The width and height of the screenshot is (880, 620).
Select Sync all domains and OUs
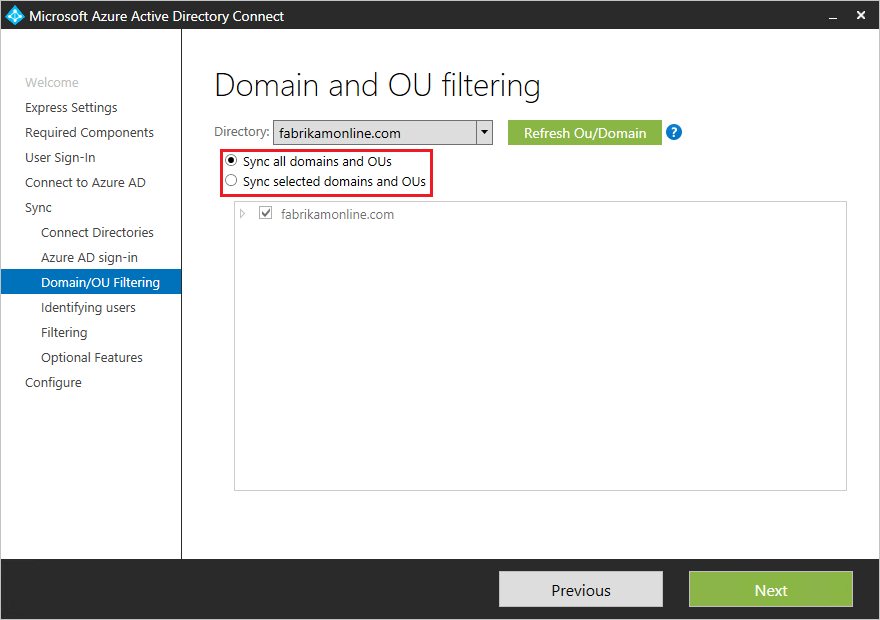point(232,161)
